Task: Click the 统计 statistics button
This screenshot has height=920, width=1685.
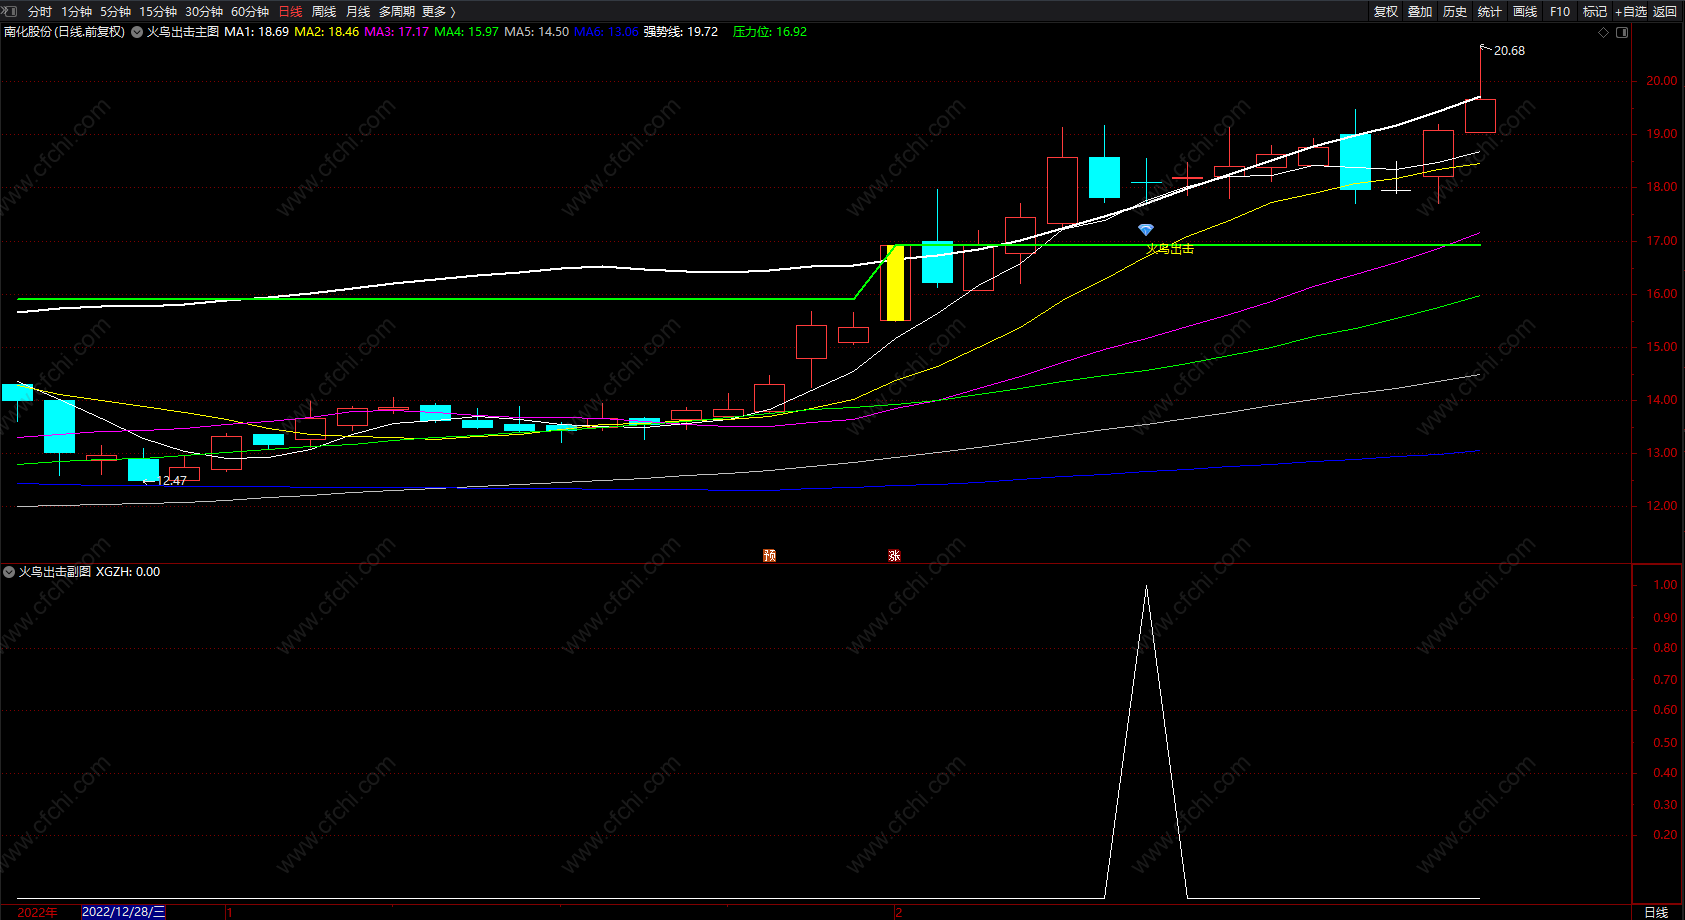Action: pyautogui.click(x=1490, y=12)
